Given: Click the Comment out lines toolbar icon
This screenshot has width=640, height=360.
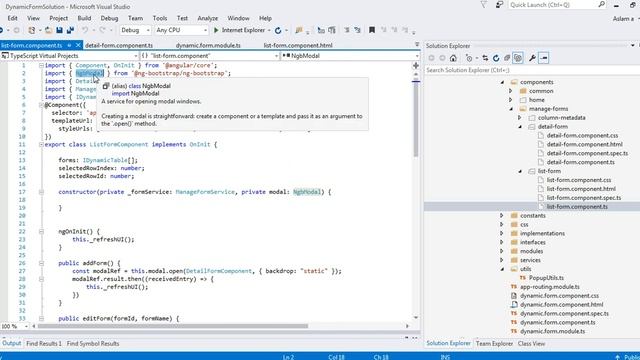Looking at the screenshot, I should click(347, 30).
